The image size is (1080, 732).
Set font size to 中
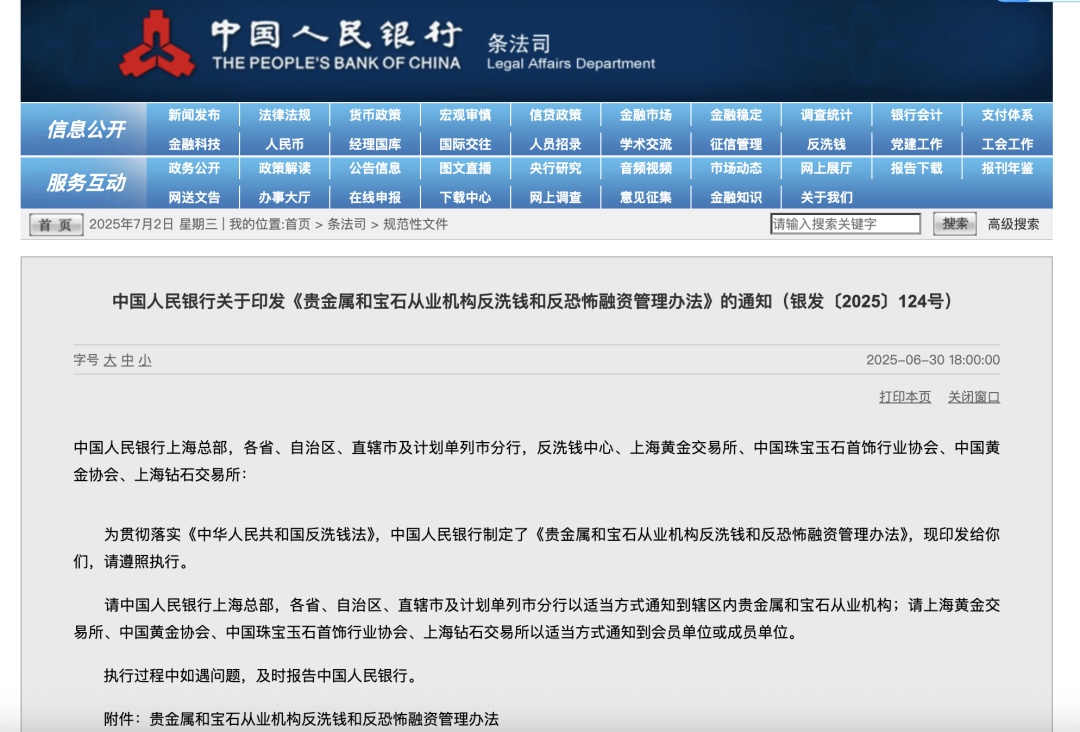coord(127,360)
